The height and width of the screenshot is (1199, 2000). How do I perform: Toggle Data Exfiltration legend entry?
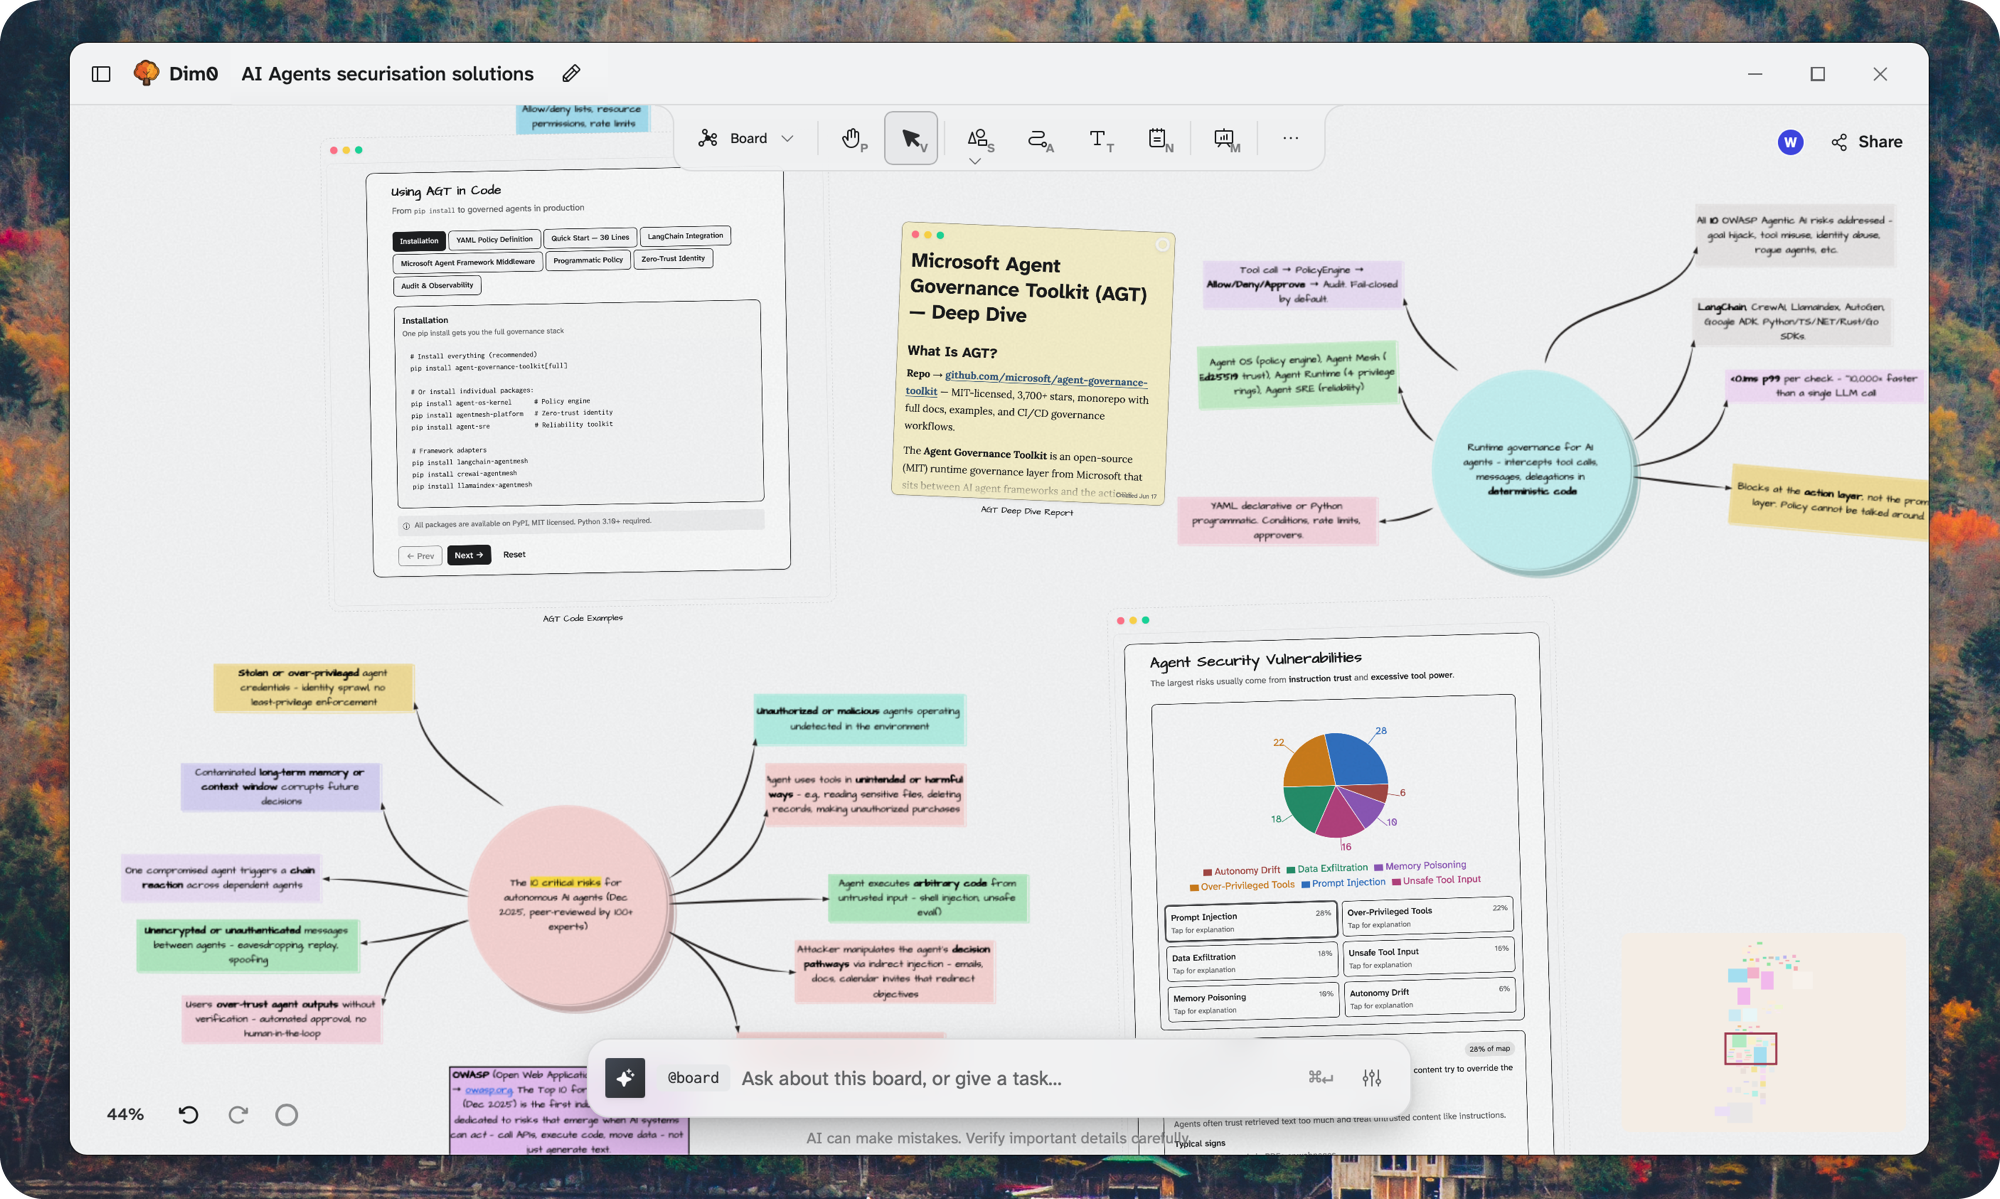coord(1326,869)
